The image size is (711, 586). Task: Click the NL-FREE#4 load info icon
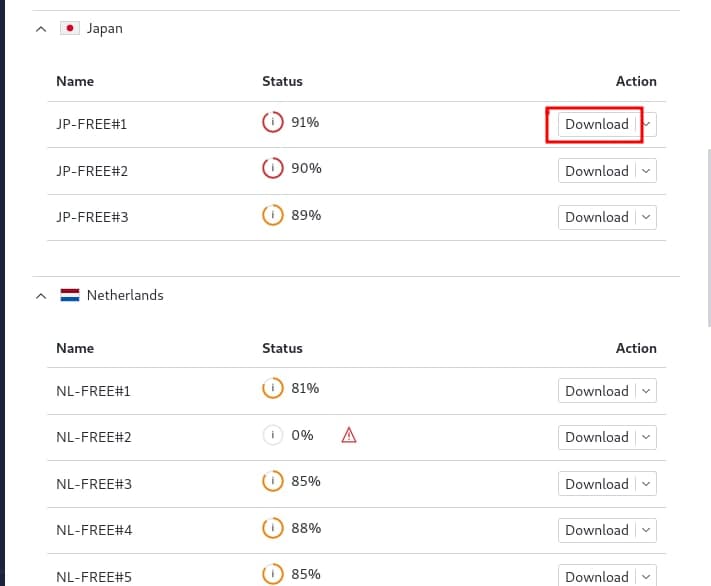tap(272, 528)
